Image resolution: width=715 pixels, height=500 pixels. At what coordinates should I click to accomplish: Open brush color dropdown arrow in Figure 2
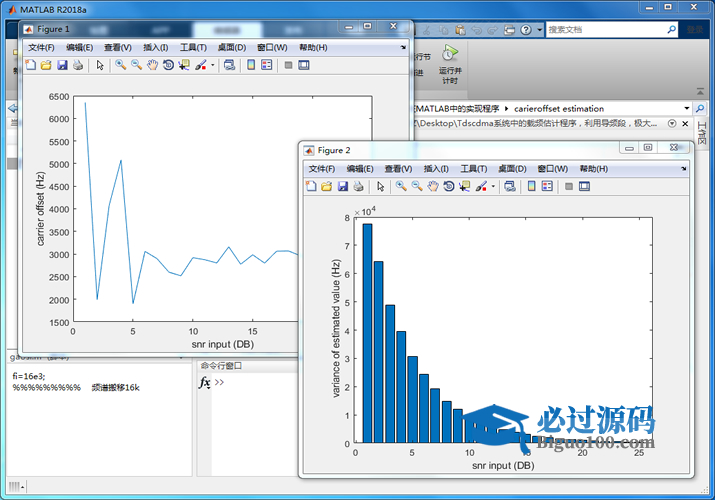click(x=493, y=186)
